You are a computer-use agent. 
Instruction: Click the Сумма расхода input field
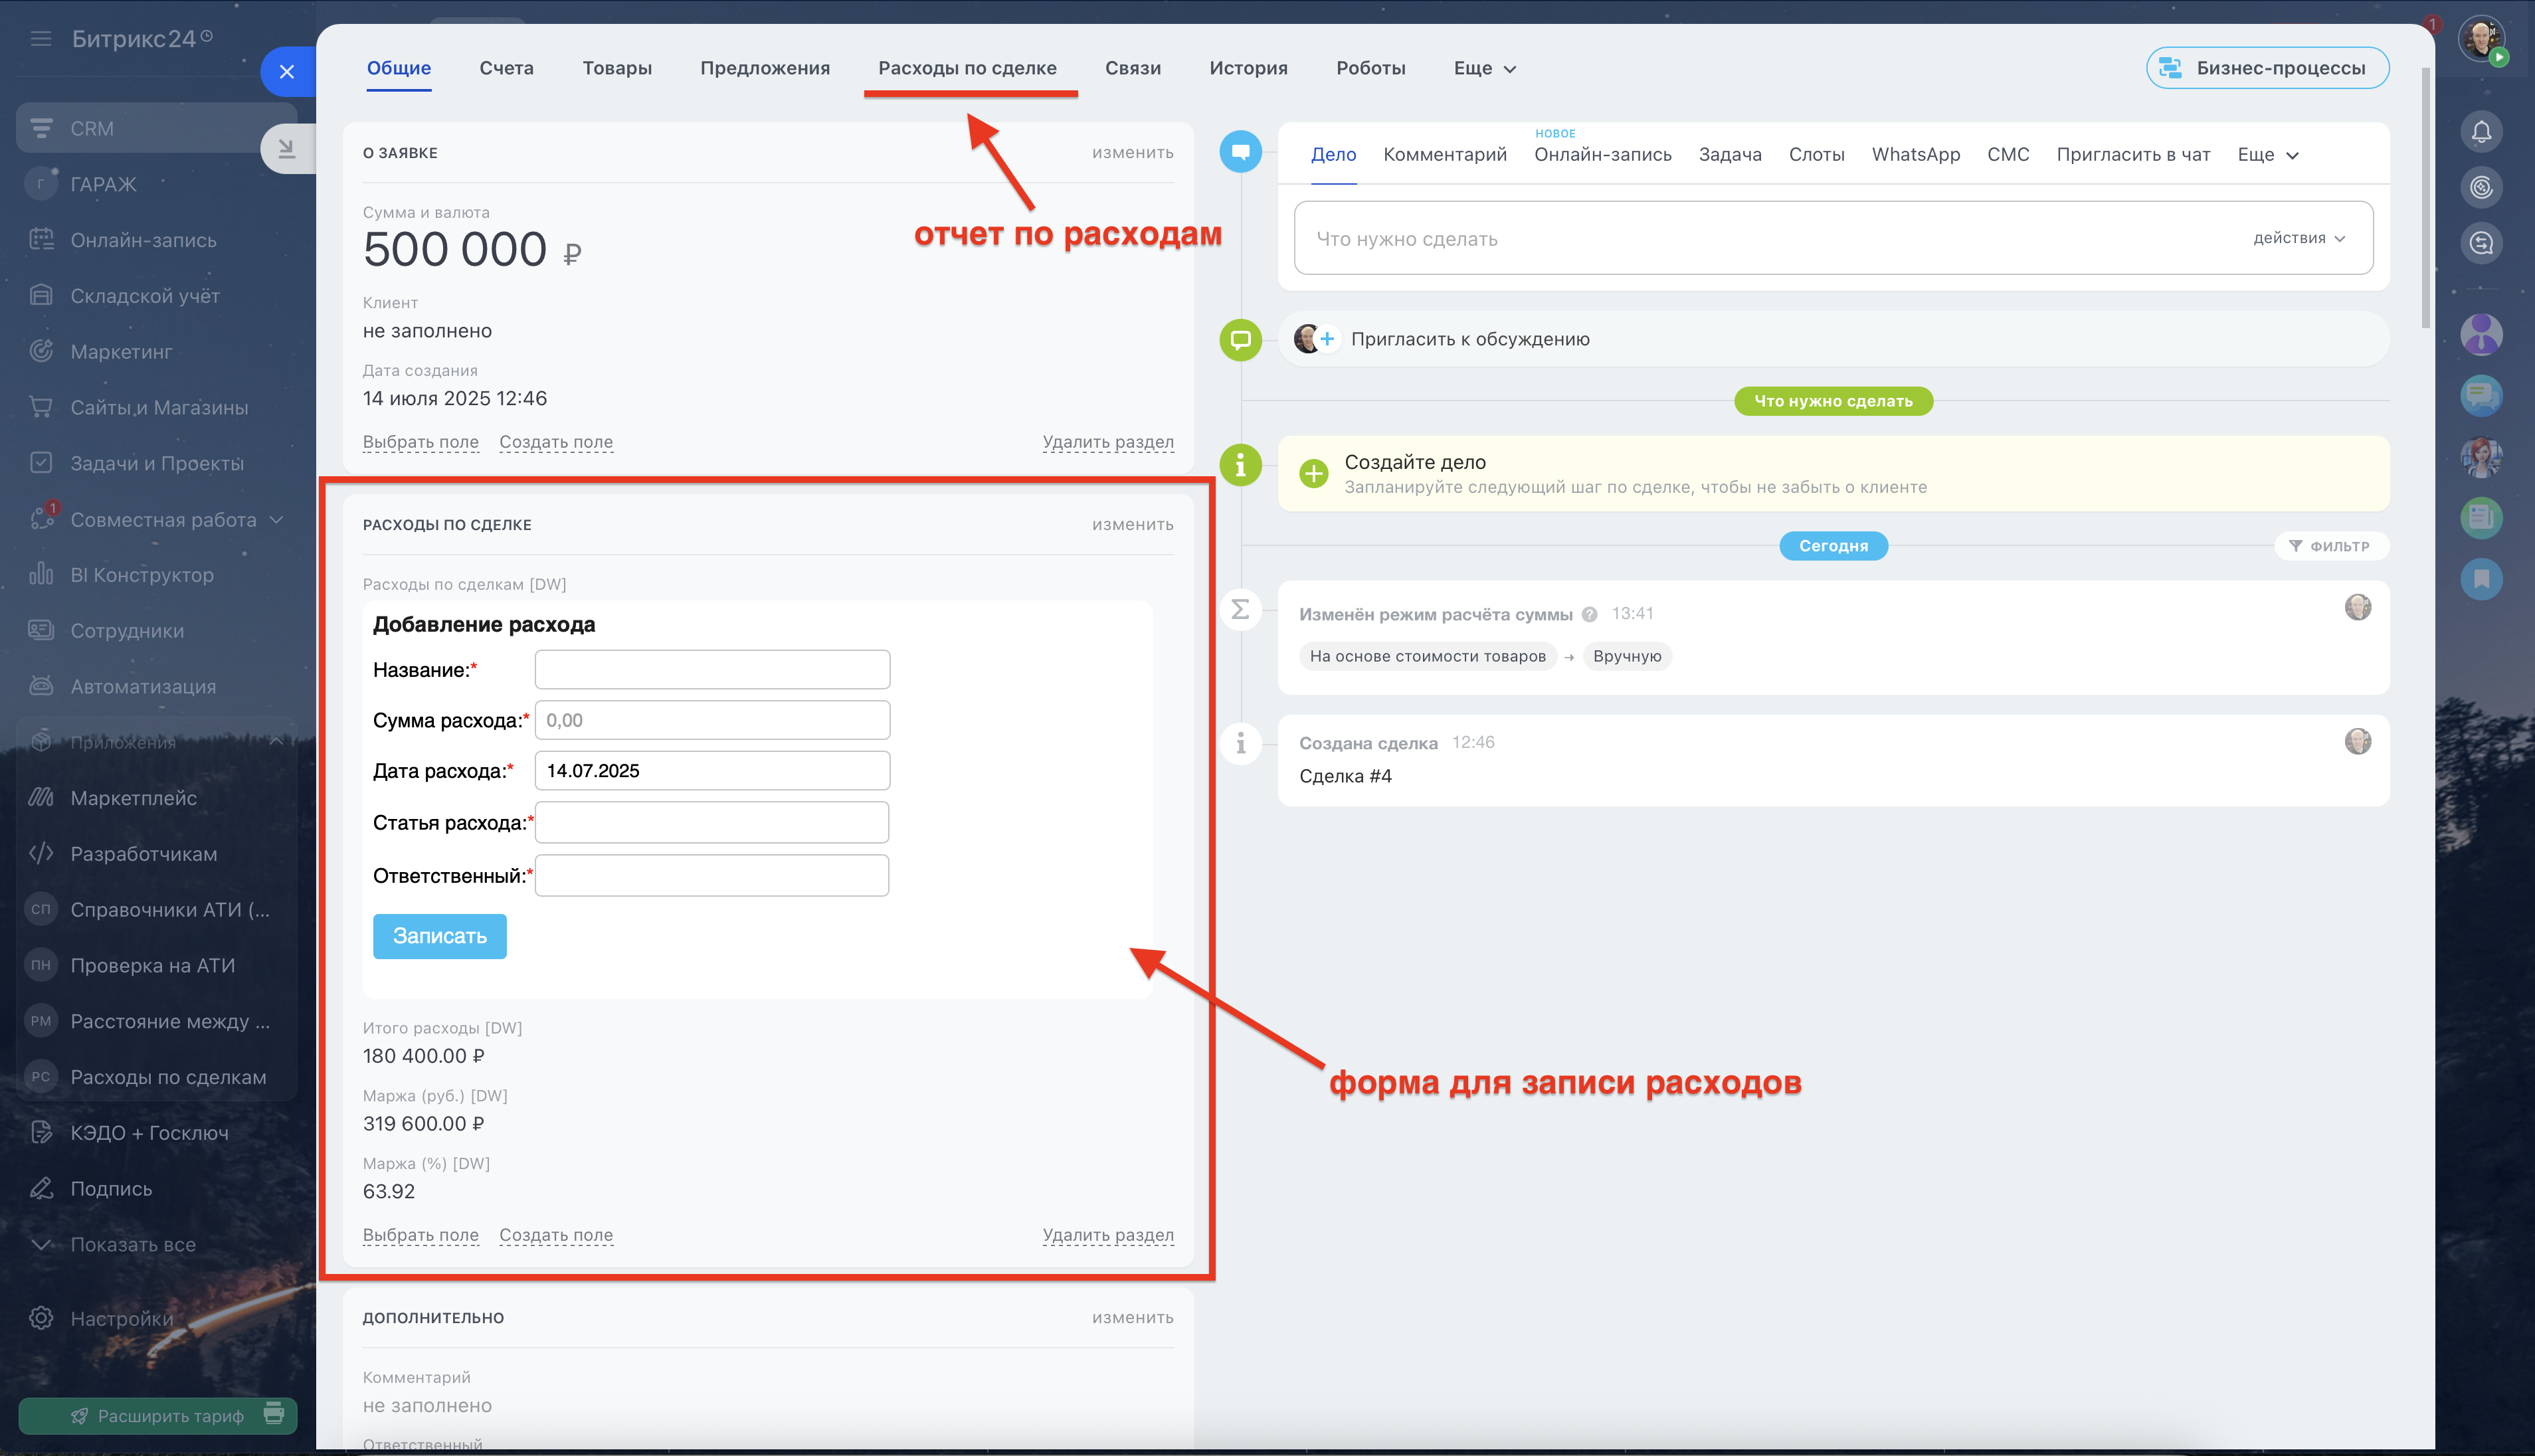(x=712, y=720)
